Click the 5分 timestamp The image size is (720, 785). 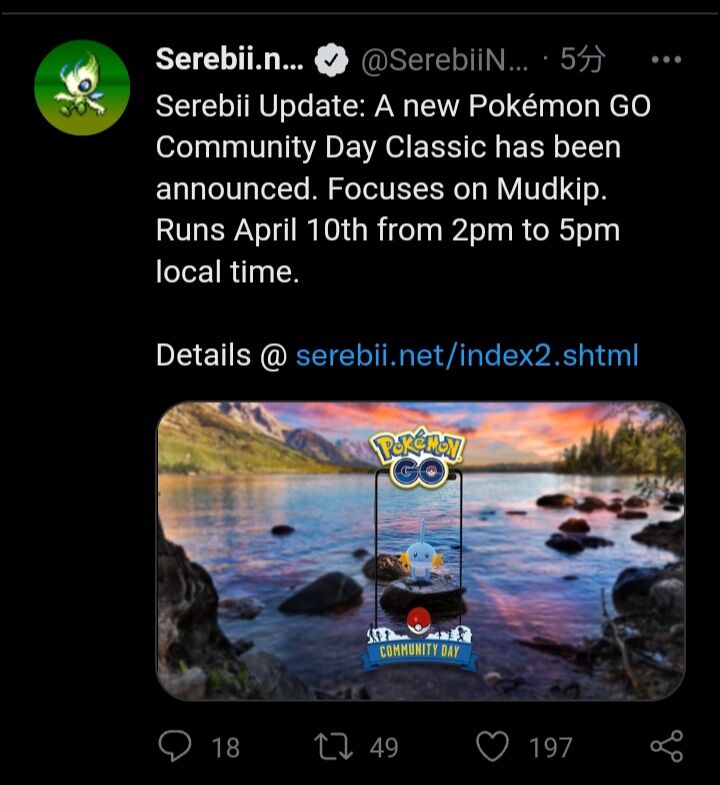pyautogui.click(x=582, y=60)
